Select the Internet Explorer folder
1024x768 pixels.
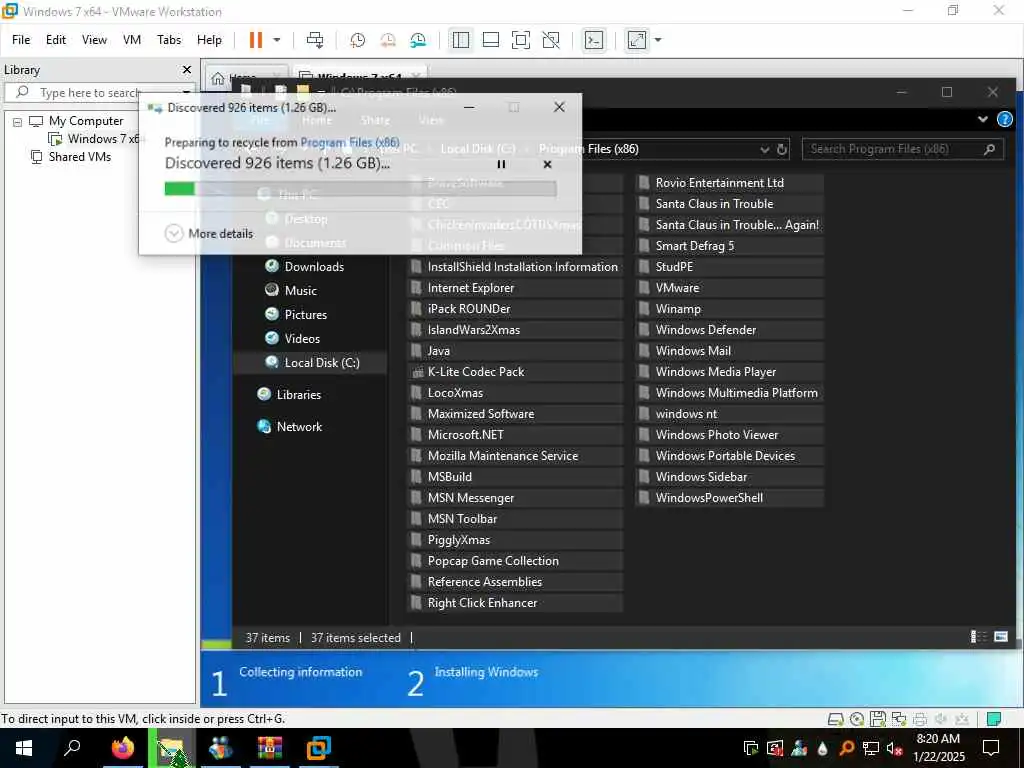tap(515, 288)
